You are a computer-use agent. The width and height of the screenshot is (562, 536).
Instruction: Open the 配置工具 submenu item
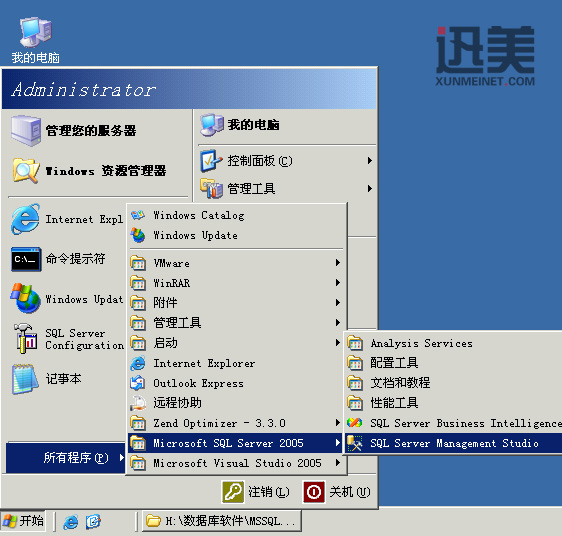(x=453, y=363)
